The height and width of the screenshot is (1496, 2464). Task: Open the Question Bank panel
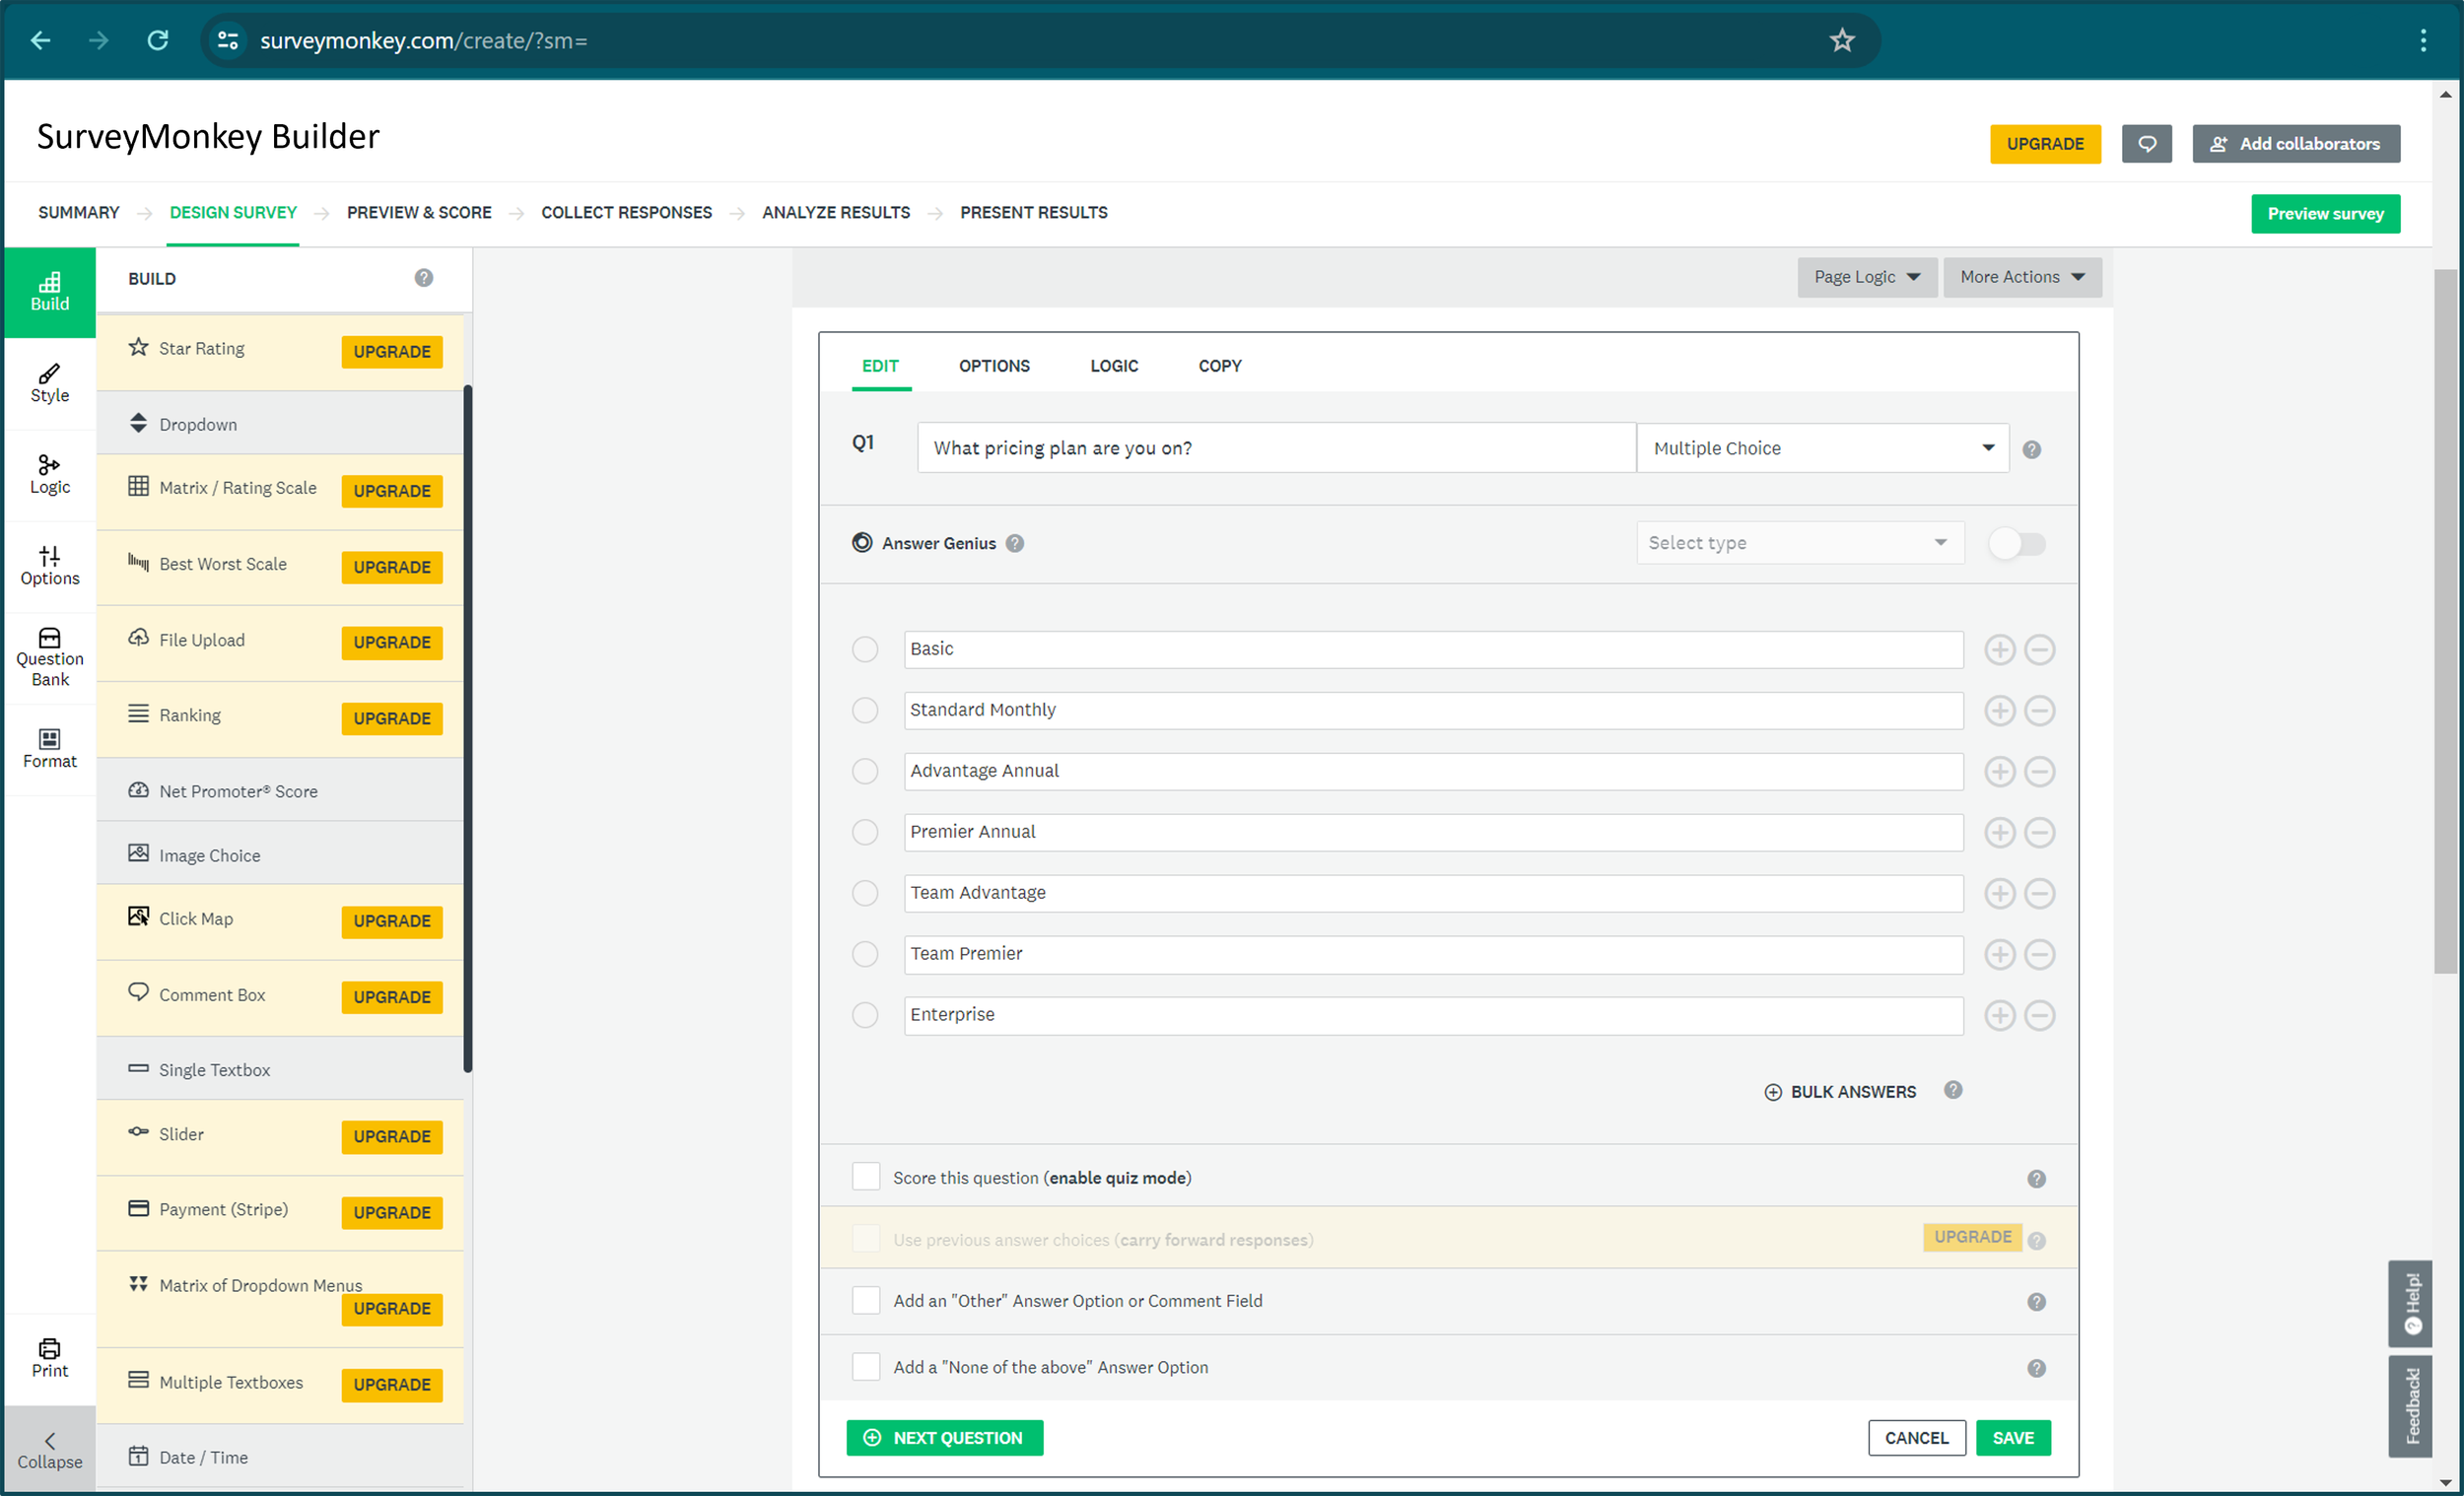pos(49,656)
